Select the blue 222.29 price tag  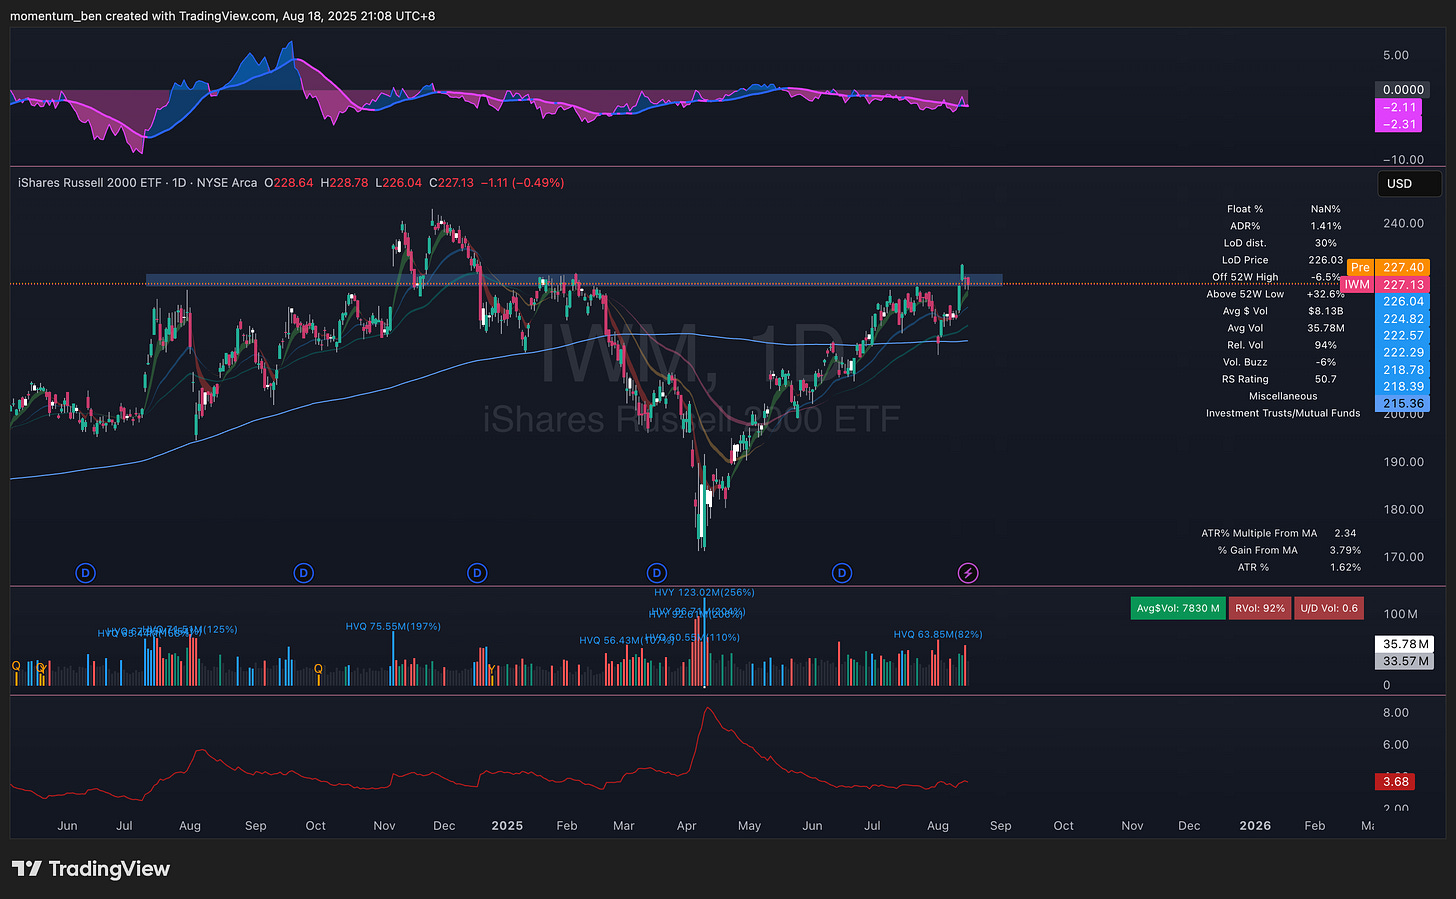pos(1403,353)
